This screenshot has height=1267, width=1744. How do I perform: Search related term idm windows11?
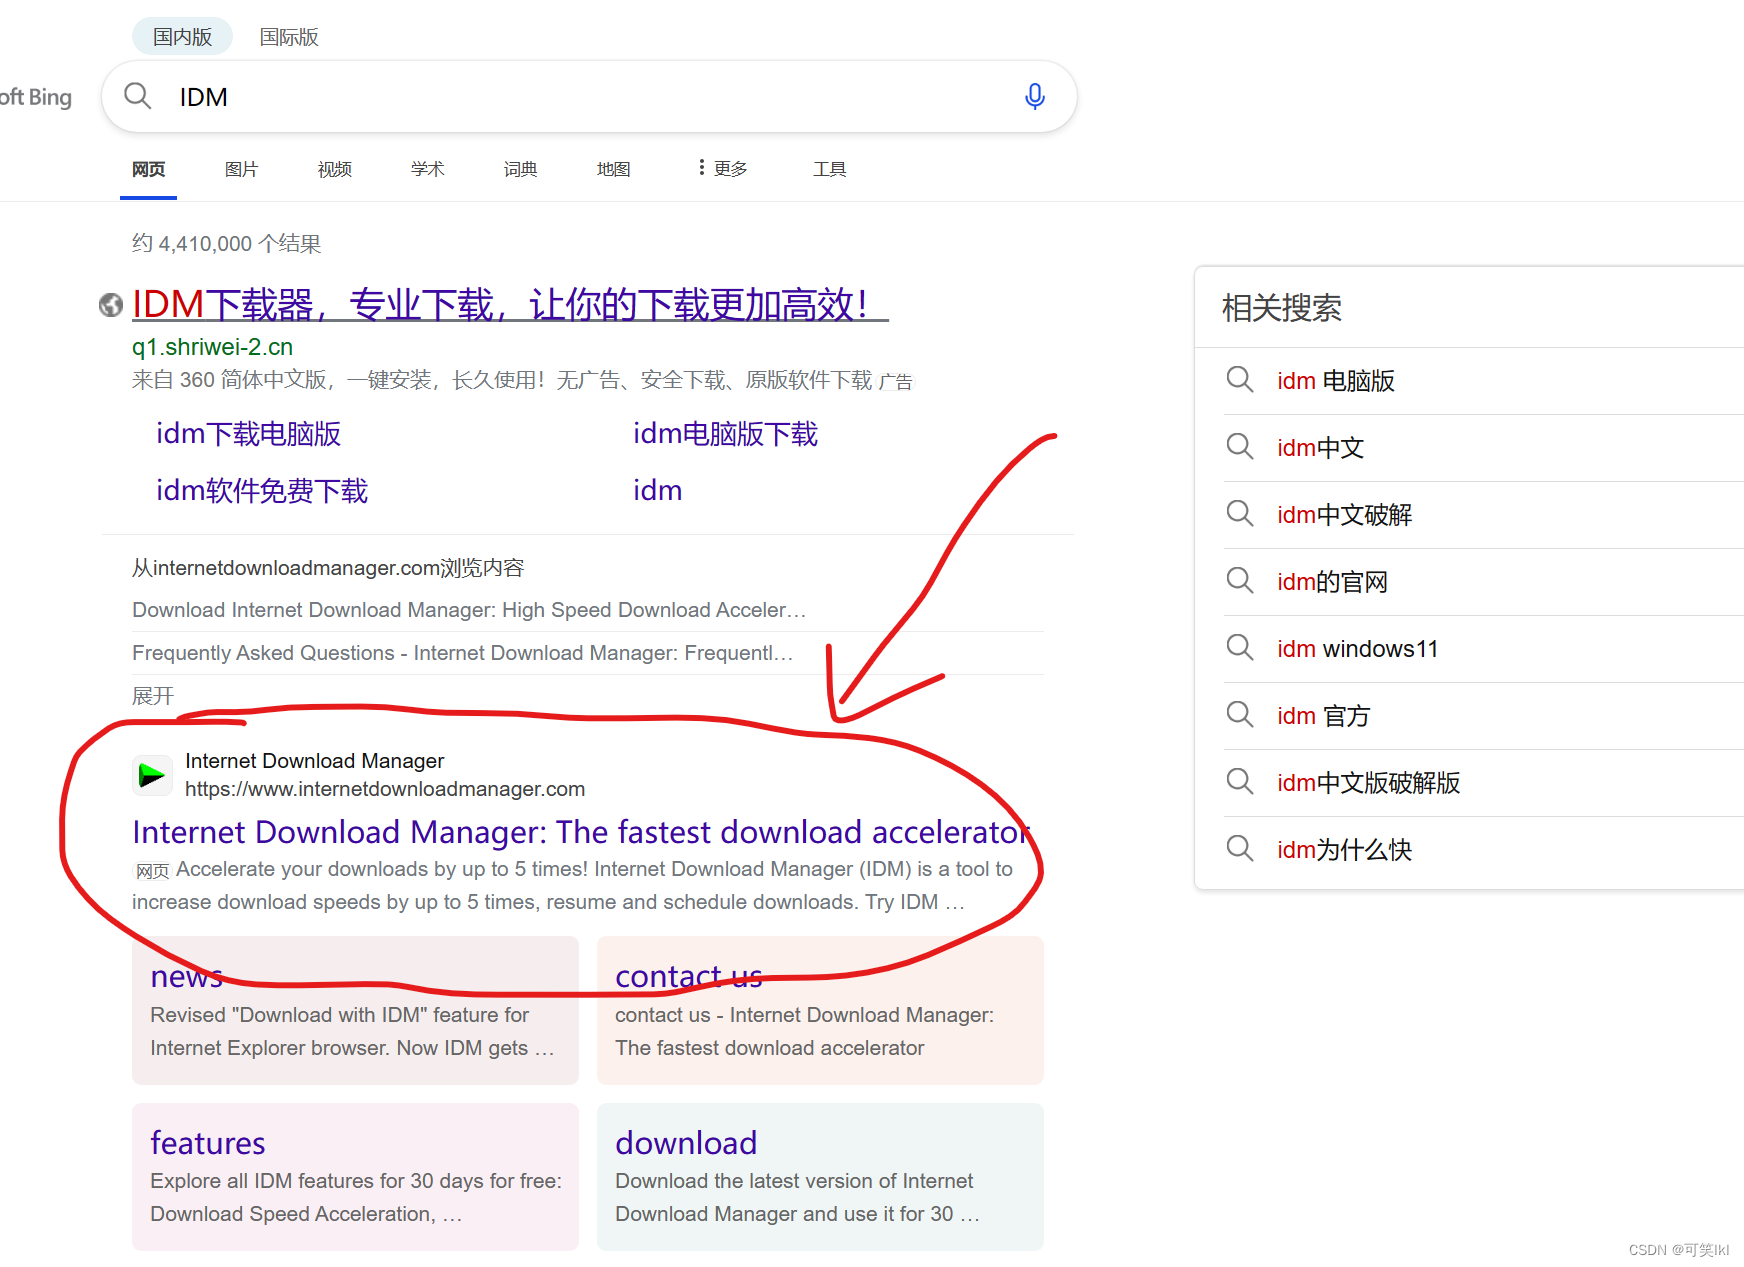(x=1358, y=649)
